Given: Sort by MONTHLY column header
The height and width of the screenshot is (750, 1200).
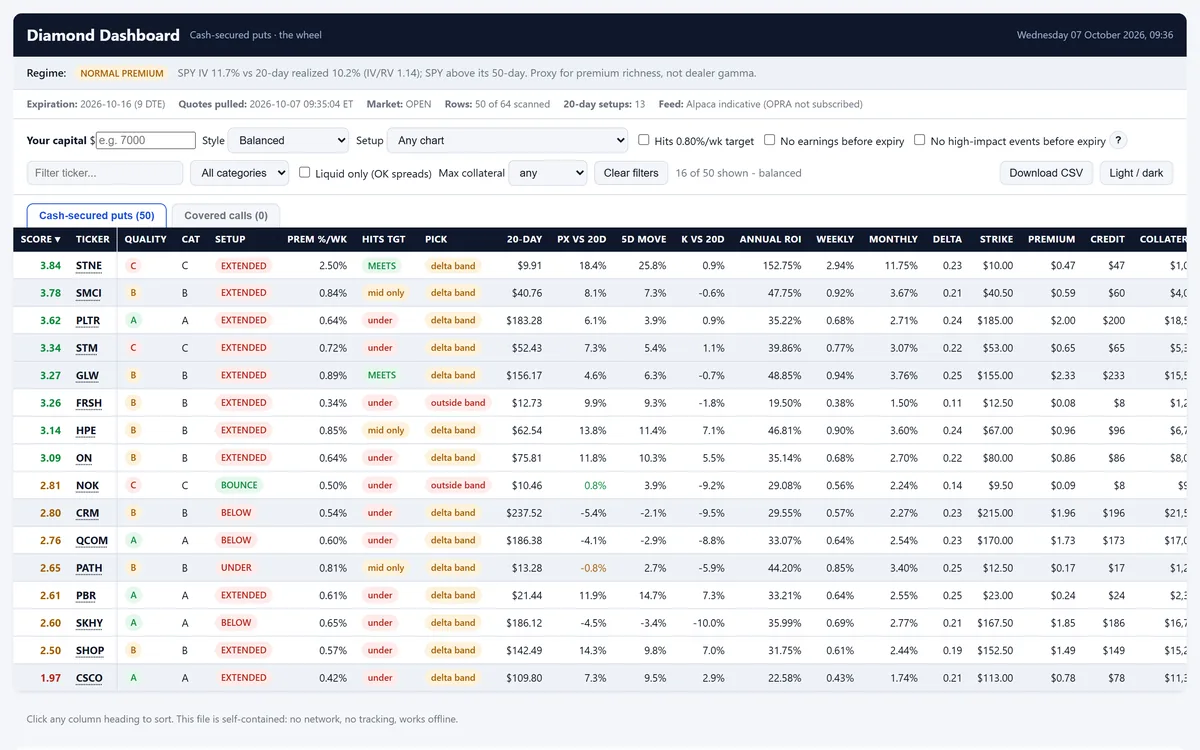Looking at the screenshot, I should click(893, 239).
